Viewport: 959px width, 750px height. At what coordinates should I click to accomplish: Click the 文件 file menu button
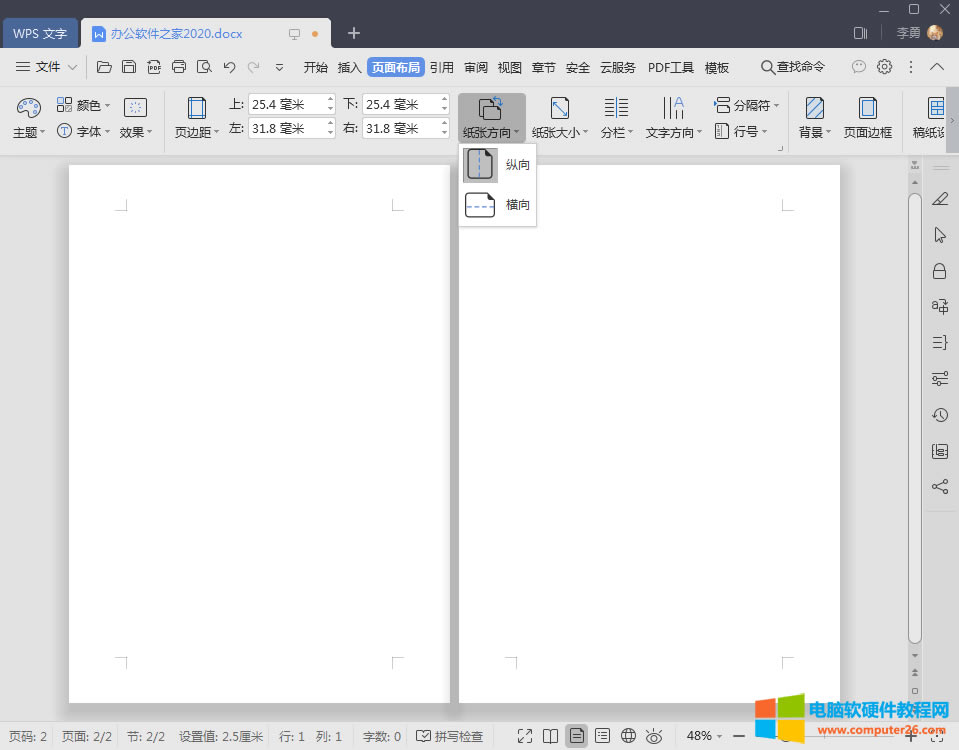tap(46, 67)
